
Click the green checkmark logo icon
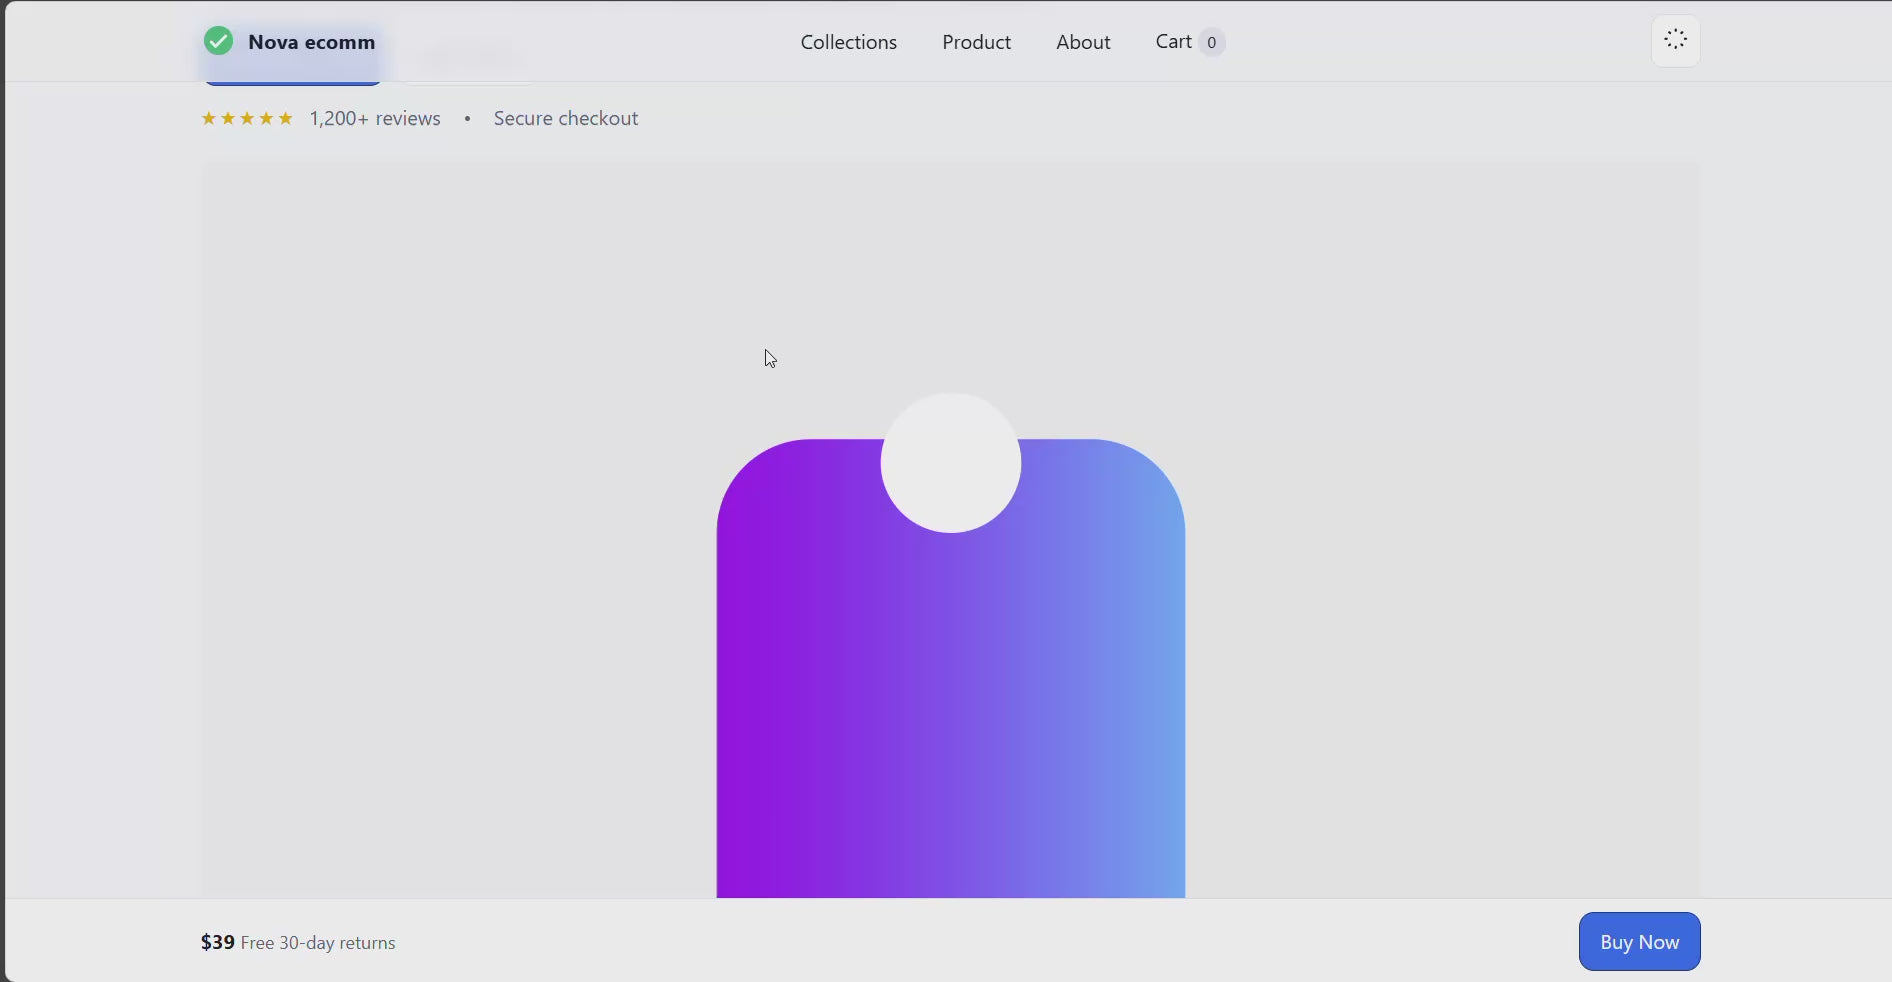pos(218,41)
